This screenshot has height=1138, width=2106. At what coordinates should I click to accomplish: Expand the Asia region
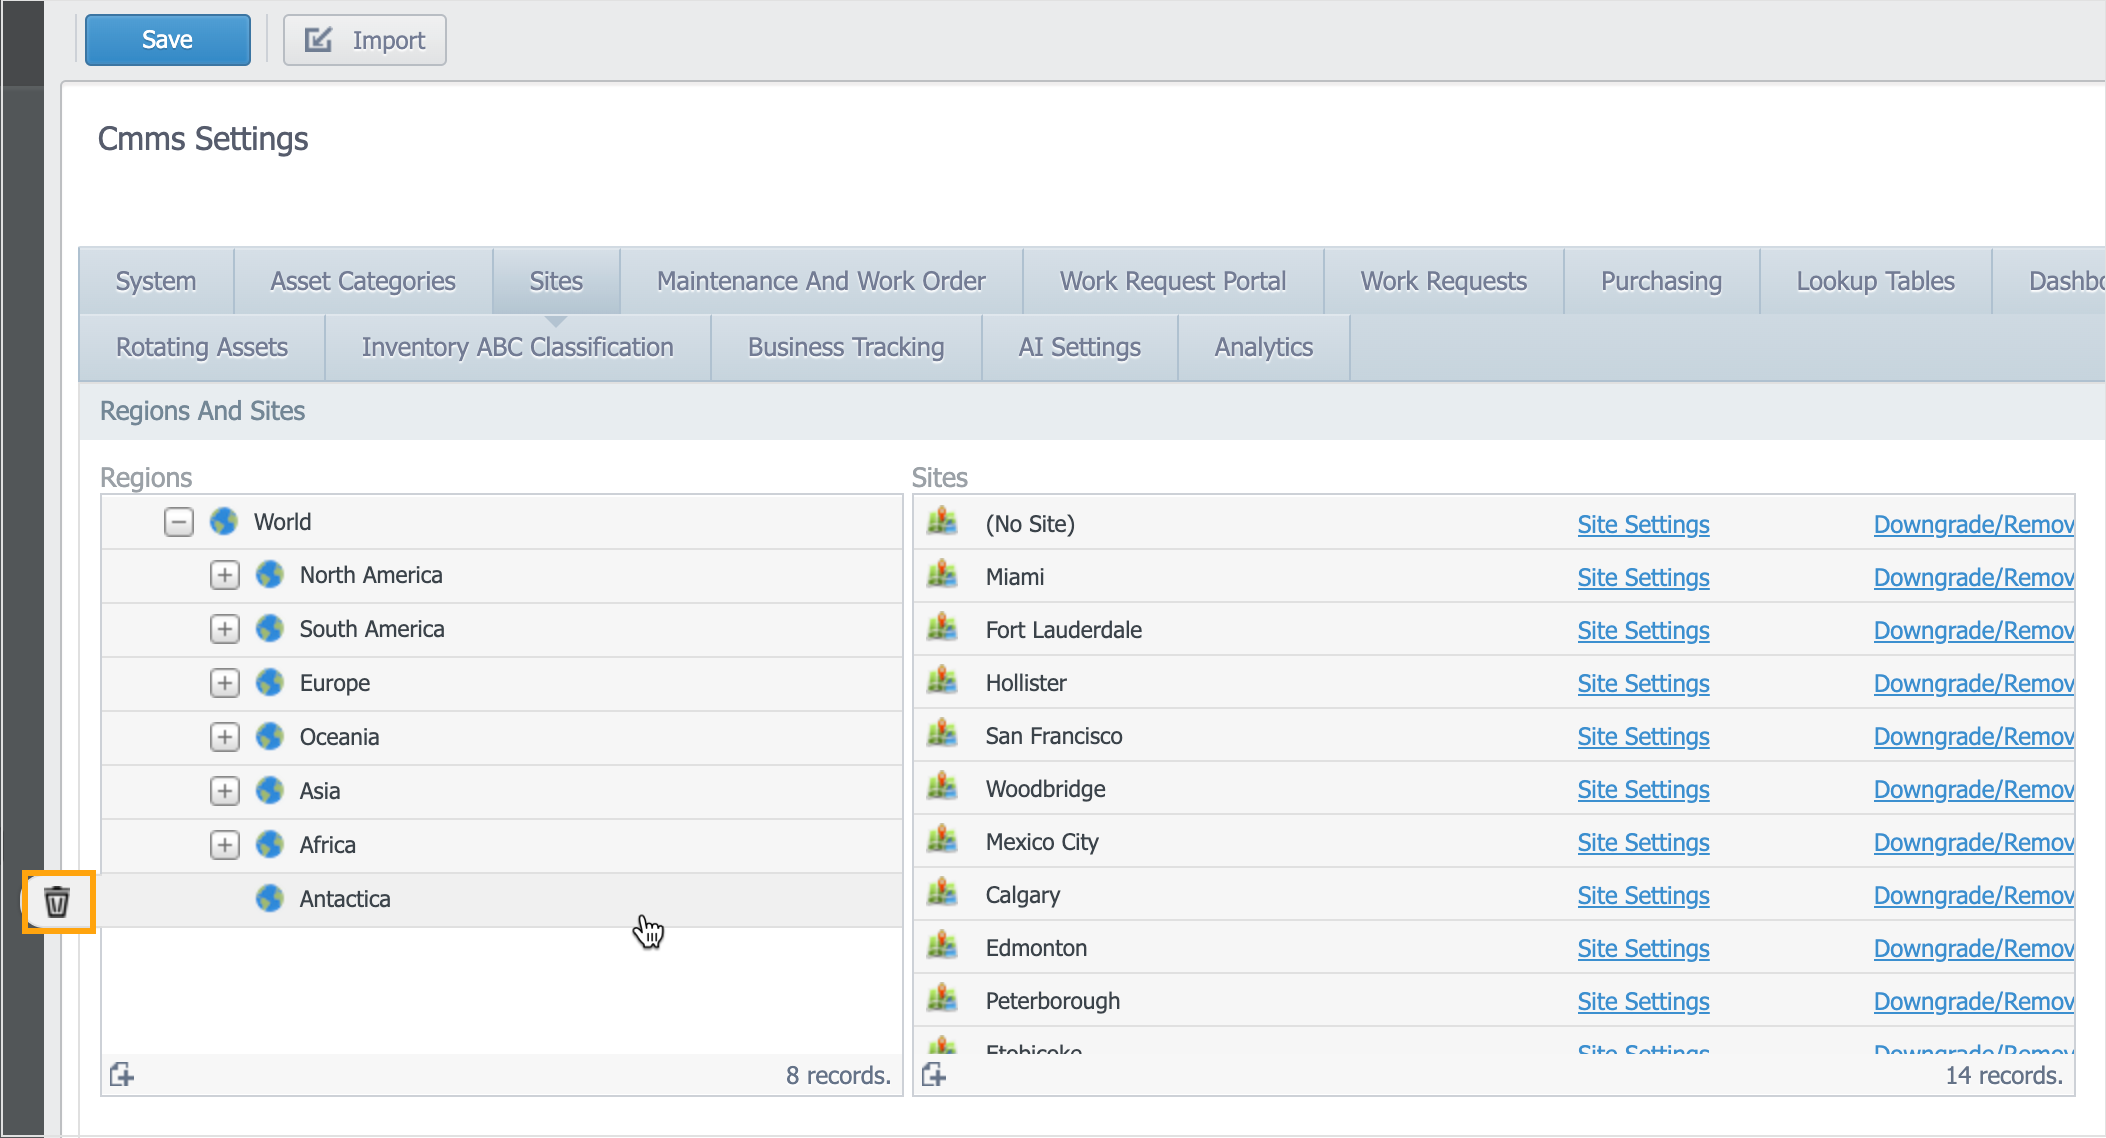tap(225, 791)
